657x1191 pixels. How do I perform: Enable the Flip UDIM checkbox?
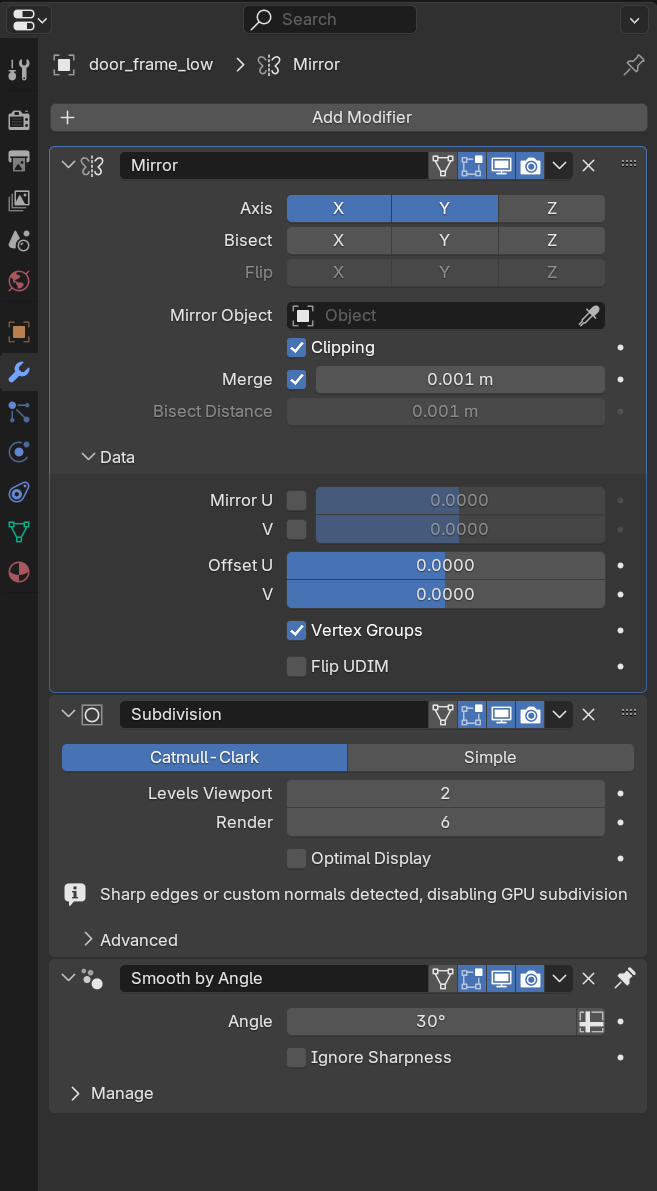coord(297,667)
